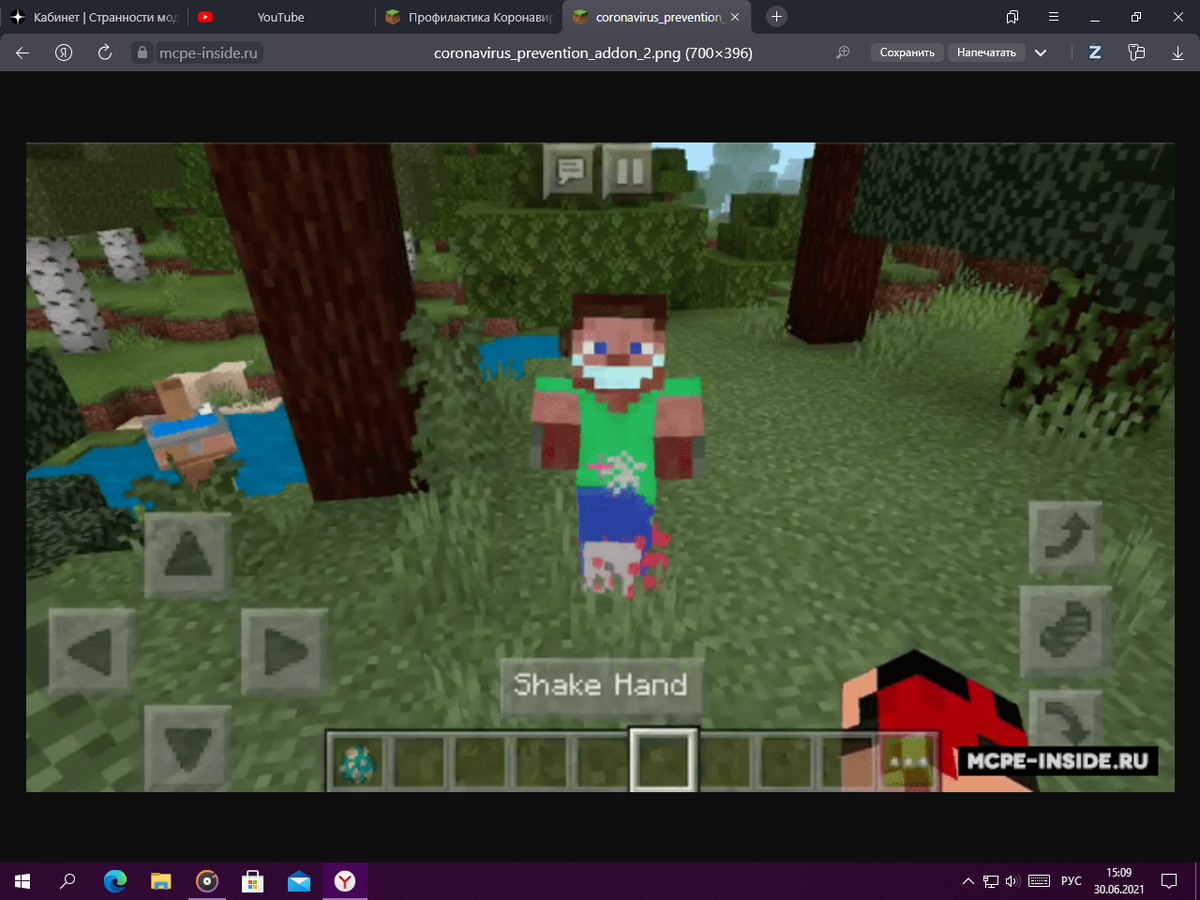
Task: Click the Сохранить button
Action: 907,53
